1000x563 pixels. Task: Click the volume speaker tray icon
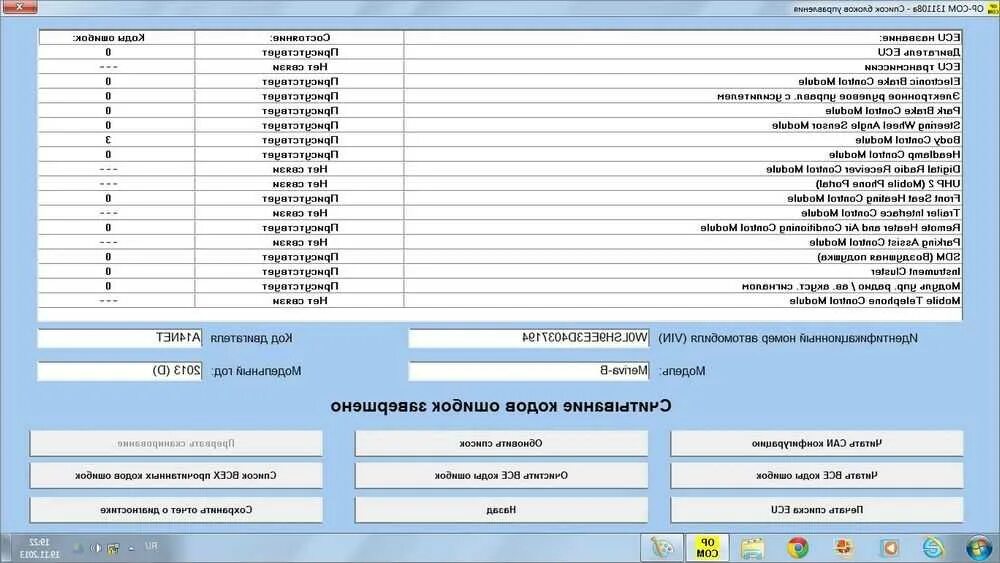pos(96,548)
